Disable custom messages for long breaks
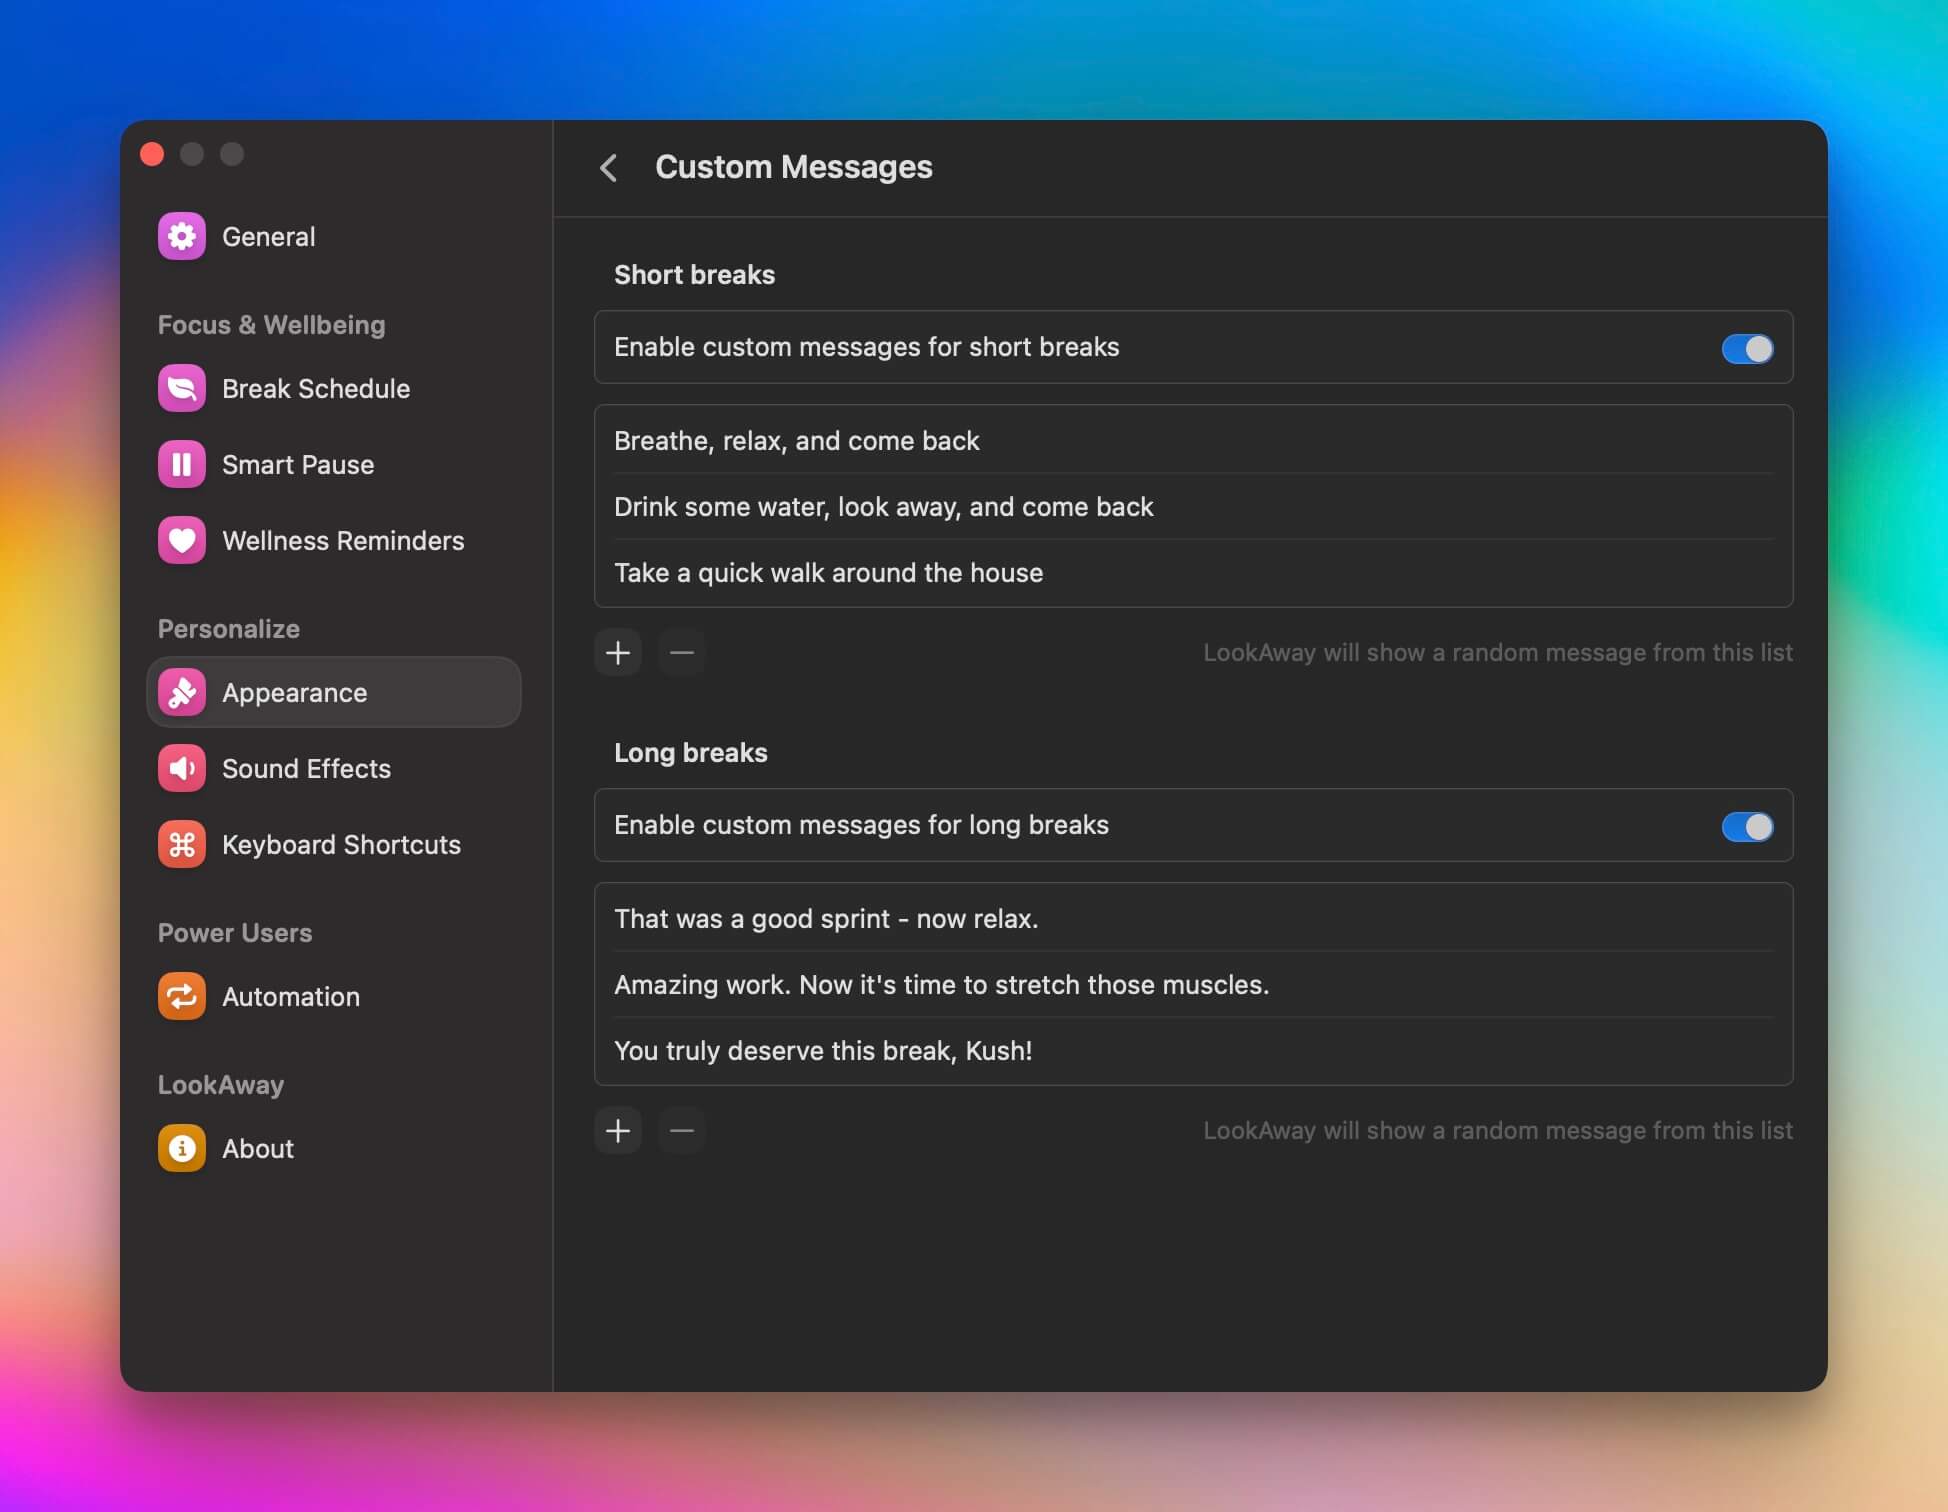 (1746, 826)
